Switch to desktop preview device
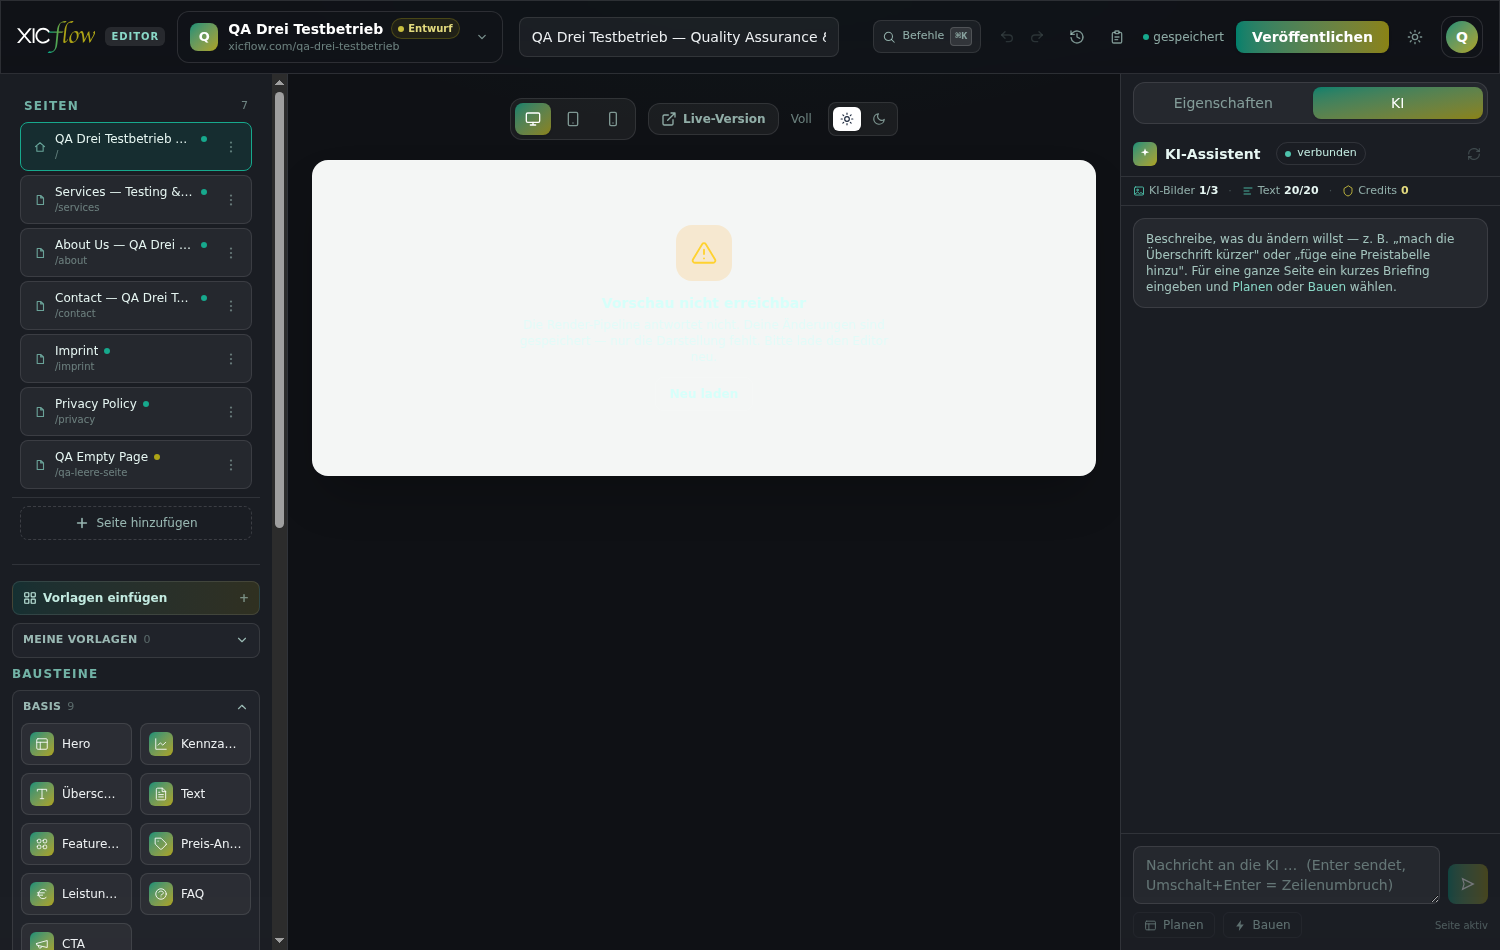1500x950 pixels. click(x=533, y=119)
